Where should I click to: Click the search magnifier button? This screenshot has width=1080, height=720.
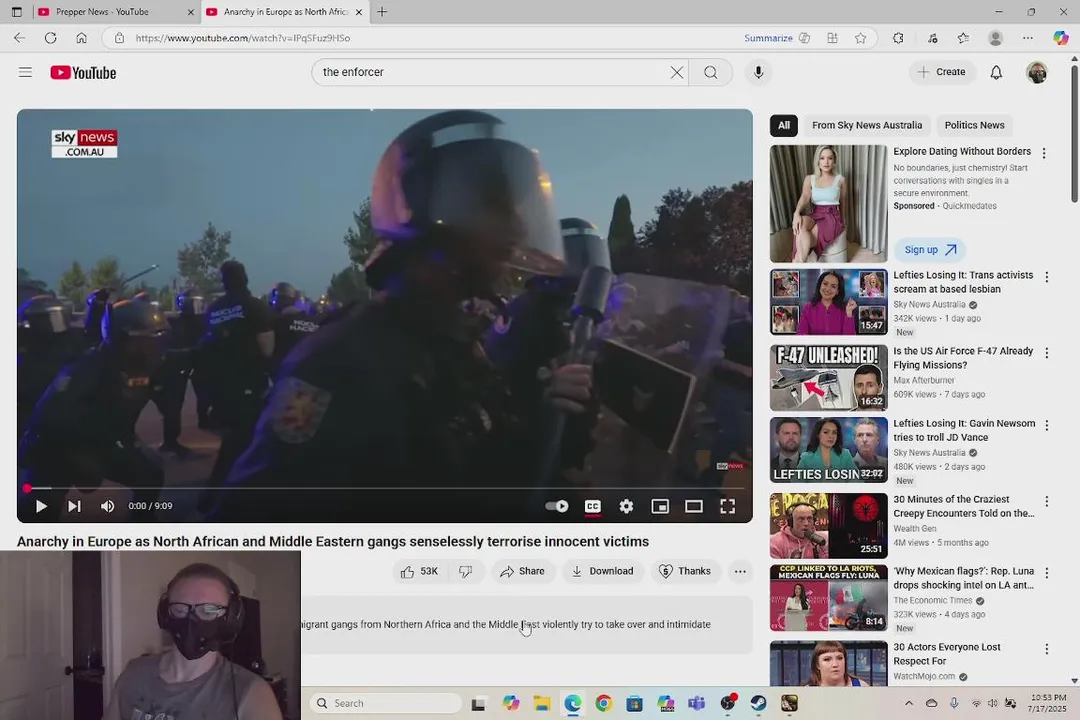coord(711,72)
